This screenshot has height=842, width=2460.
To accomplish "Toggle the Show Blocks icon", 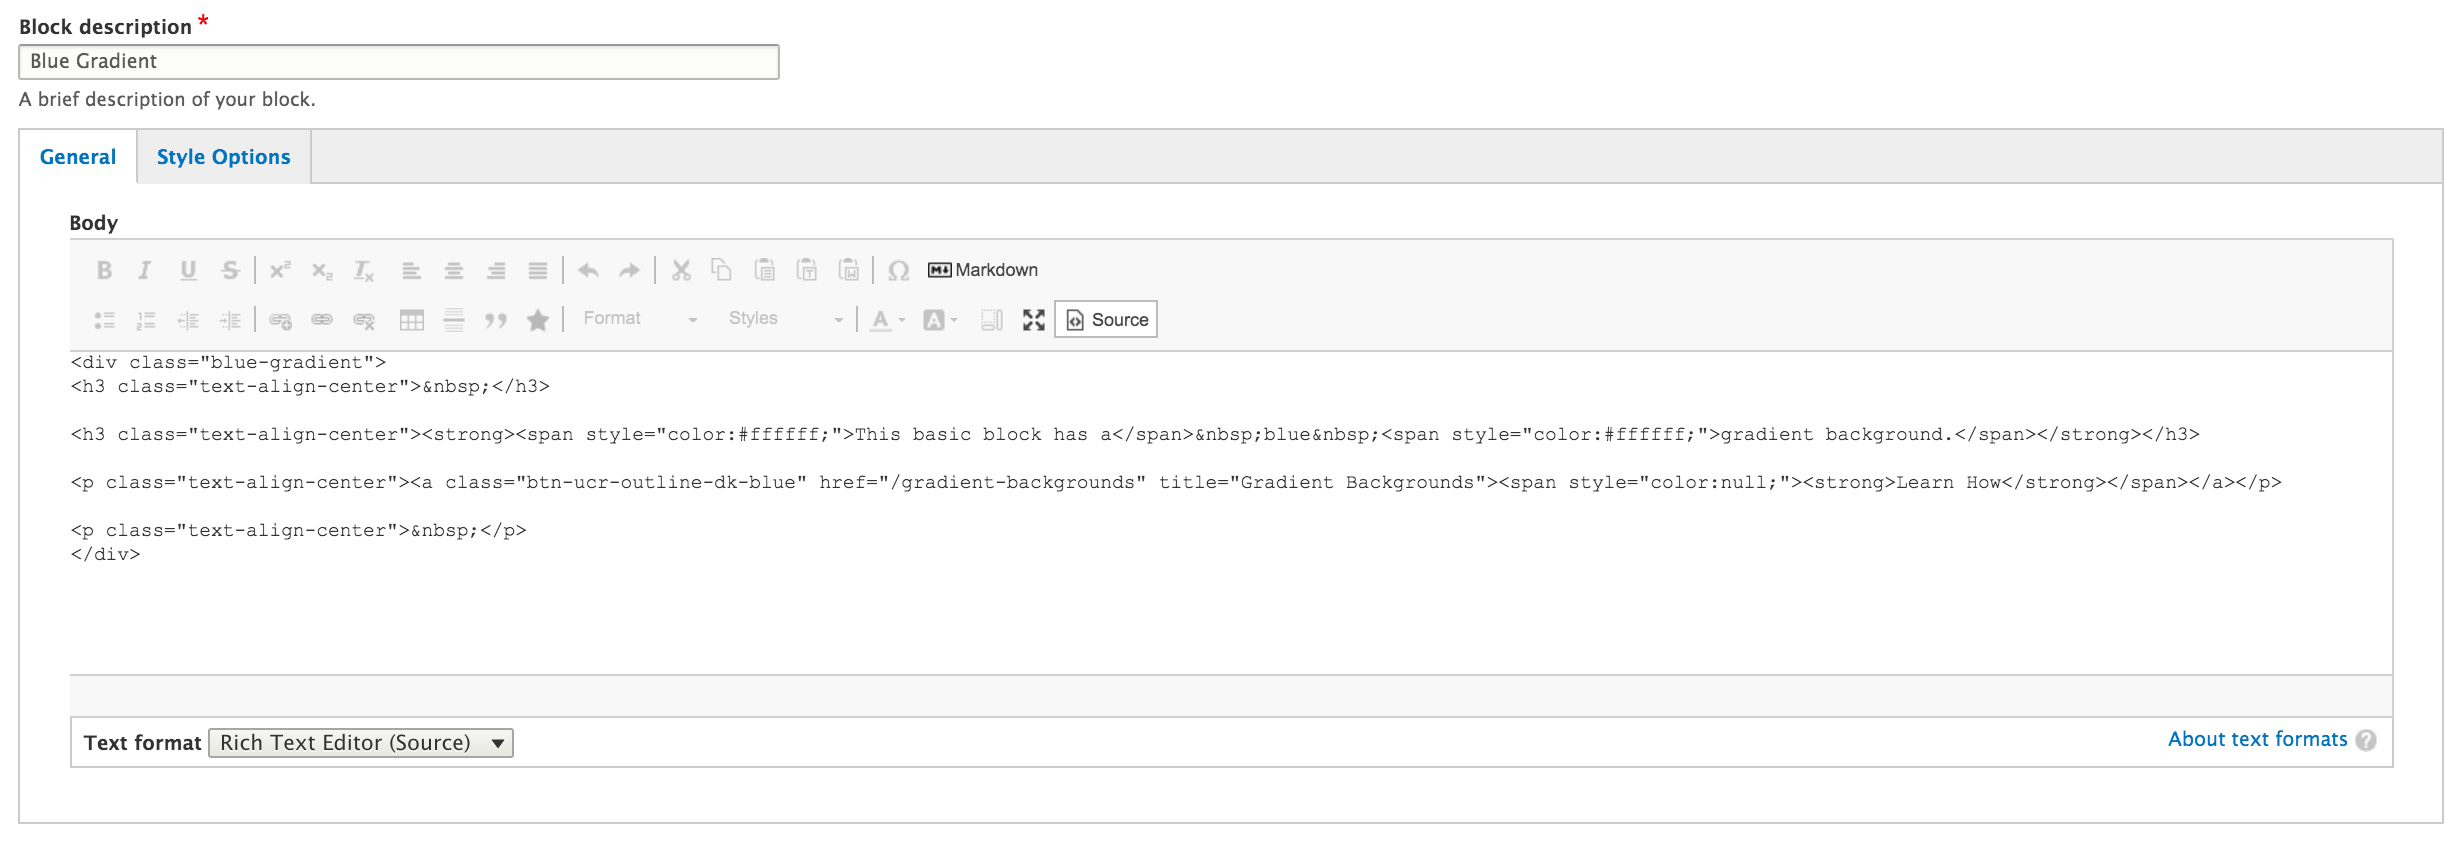I will point(991,320).
